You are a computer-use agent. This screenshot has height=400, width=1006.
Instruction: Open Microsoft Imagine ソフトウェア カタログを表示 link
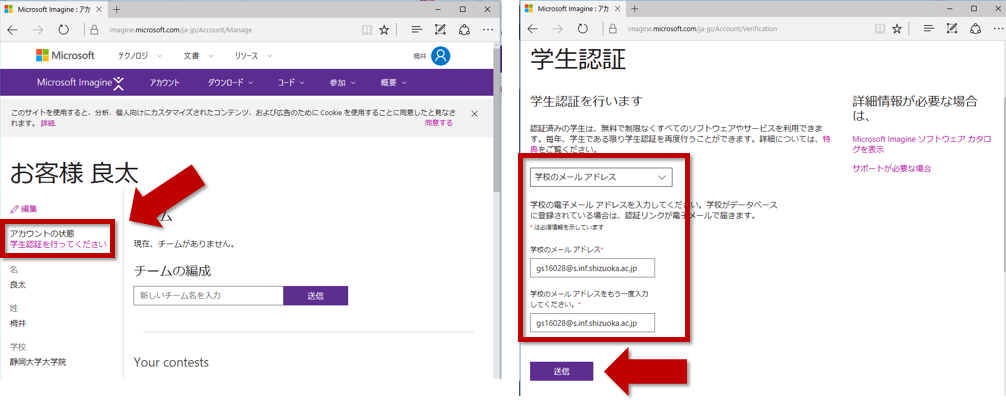(921, 144)
